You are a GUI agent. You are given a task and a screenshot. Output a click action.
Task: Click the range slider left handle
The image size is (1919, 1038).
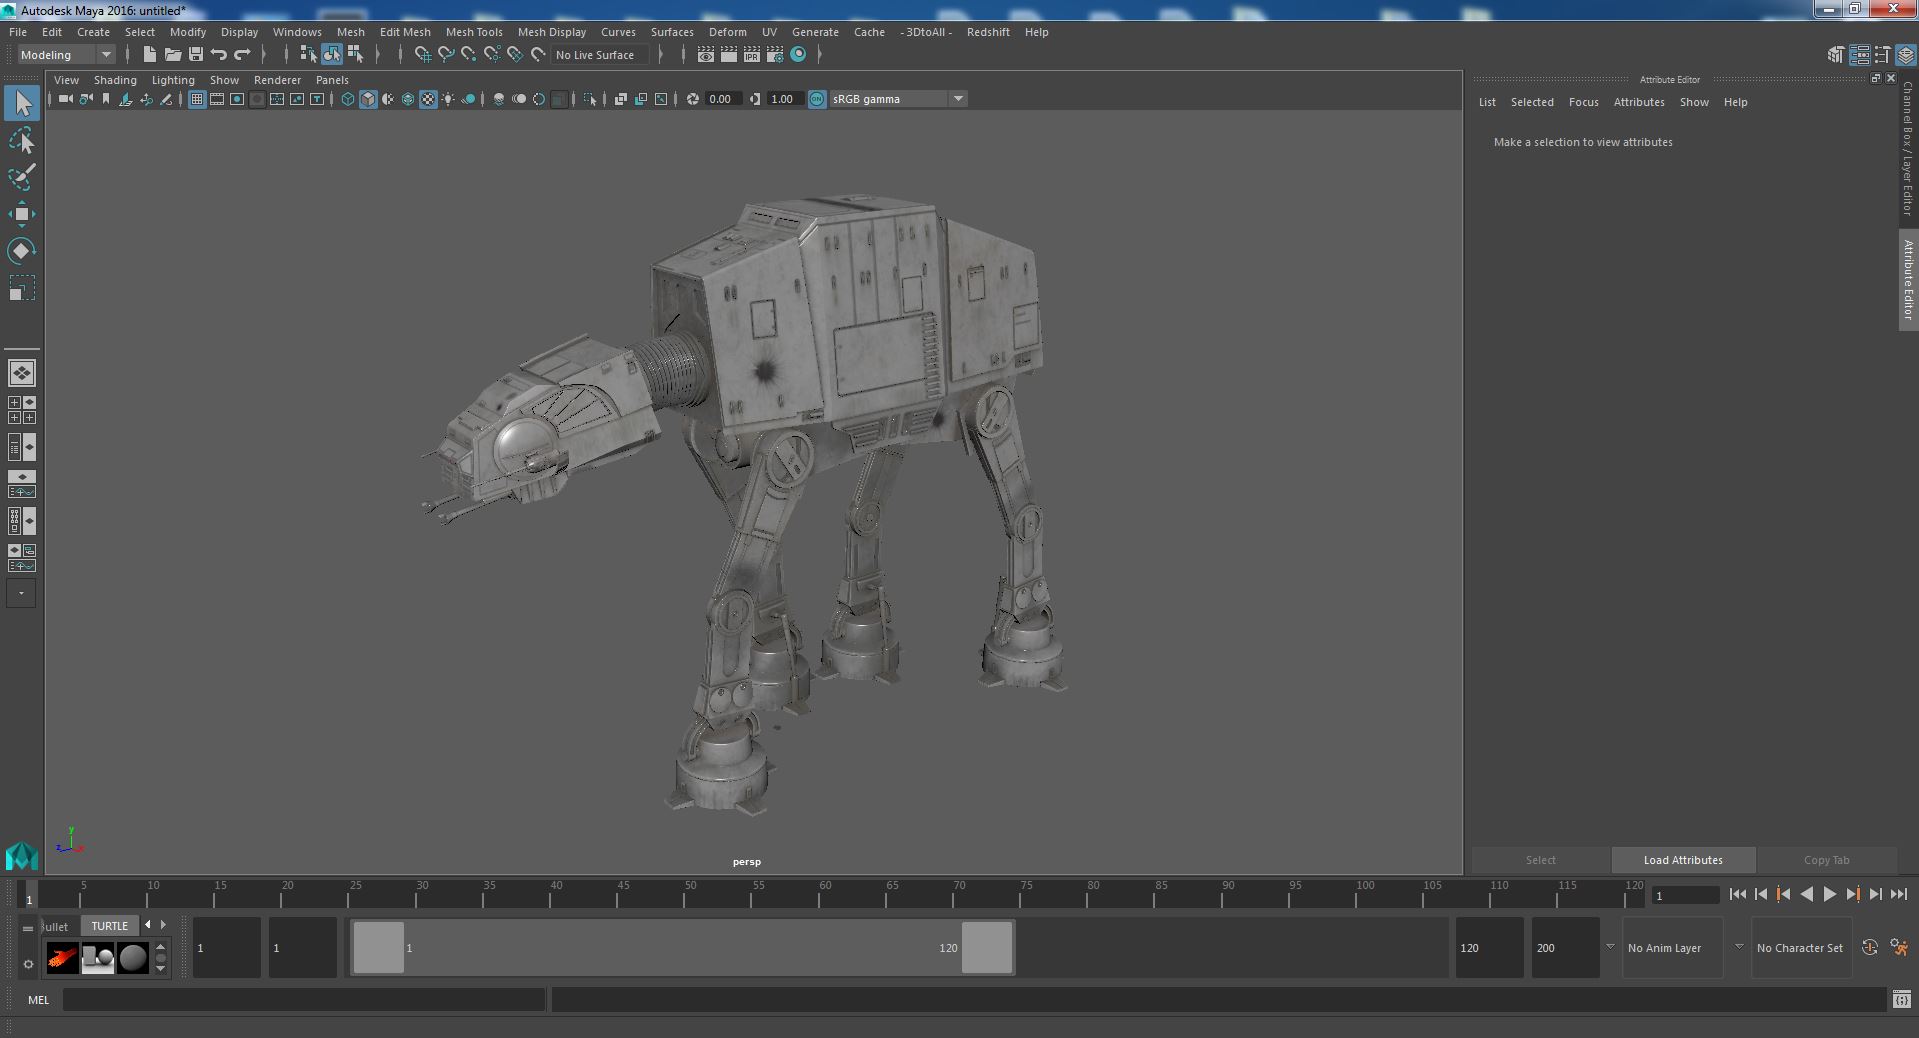[379, 947]
